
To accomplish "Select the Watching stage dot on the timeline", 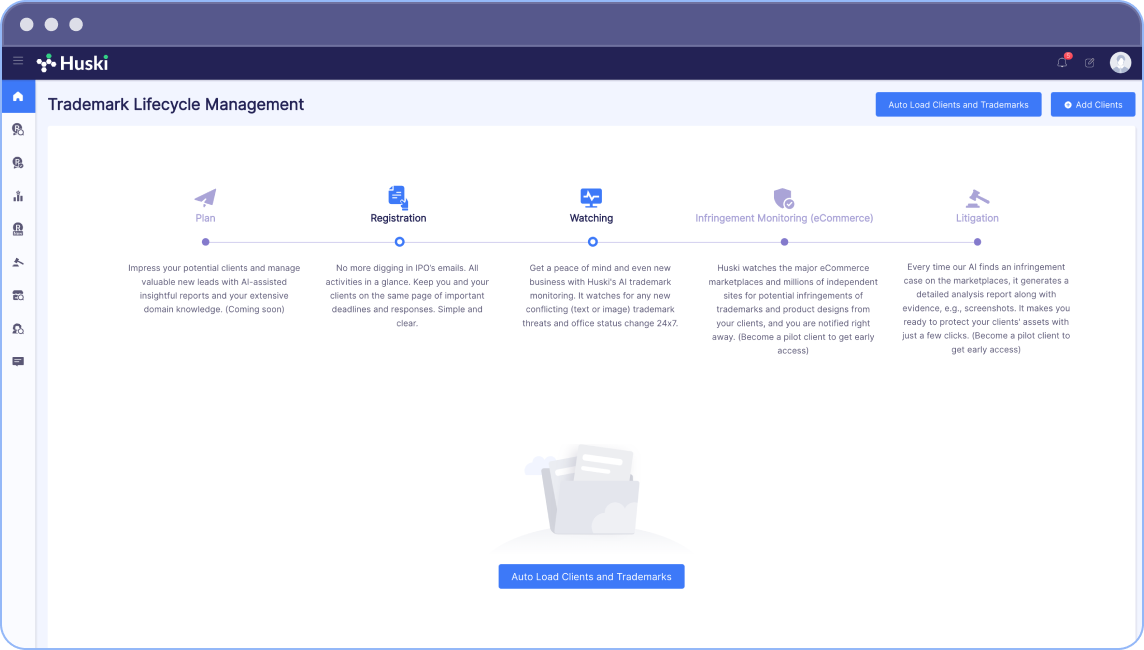I will [x=591, y=241].
